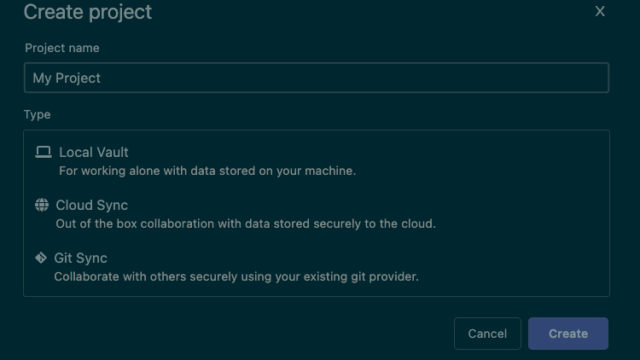Select the Local Vault type option
640x360 pixels.
pos(316,161)
